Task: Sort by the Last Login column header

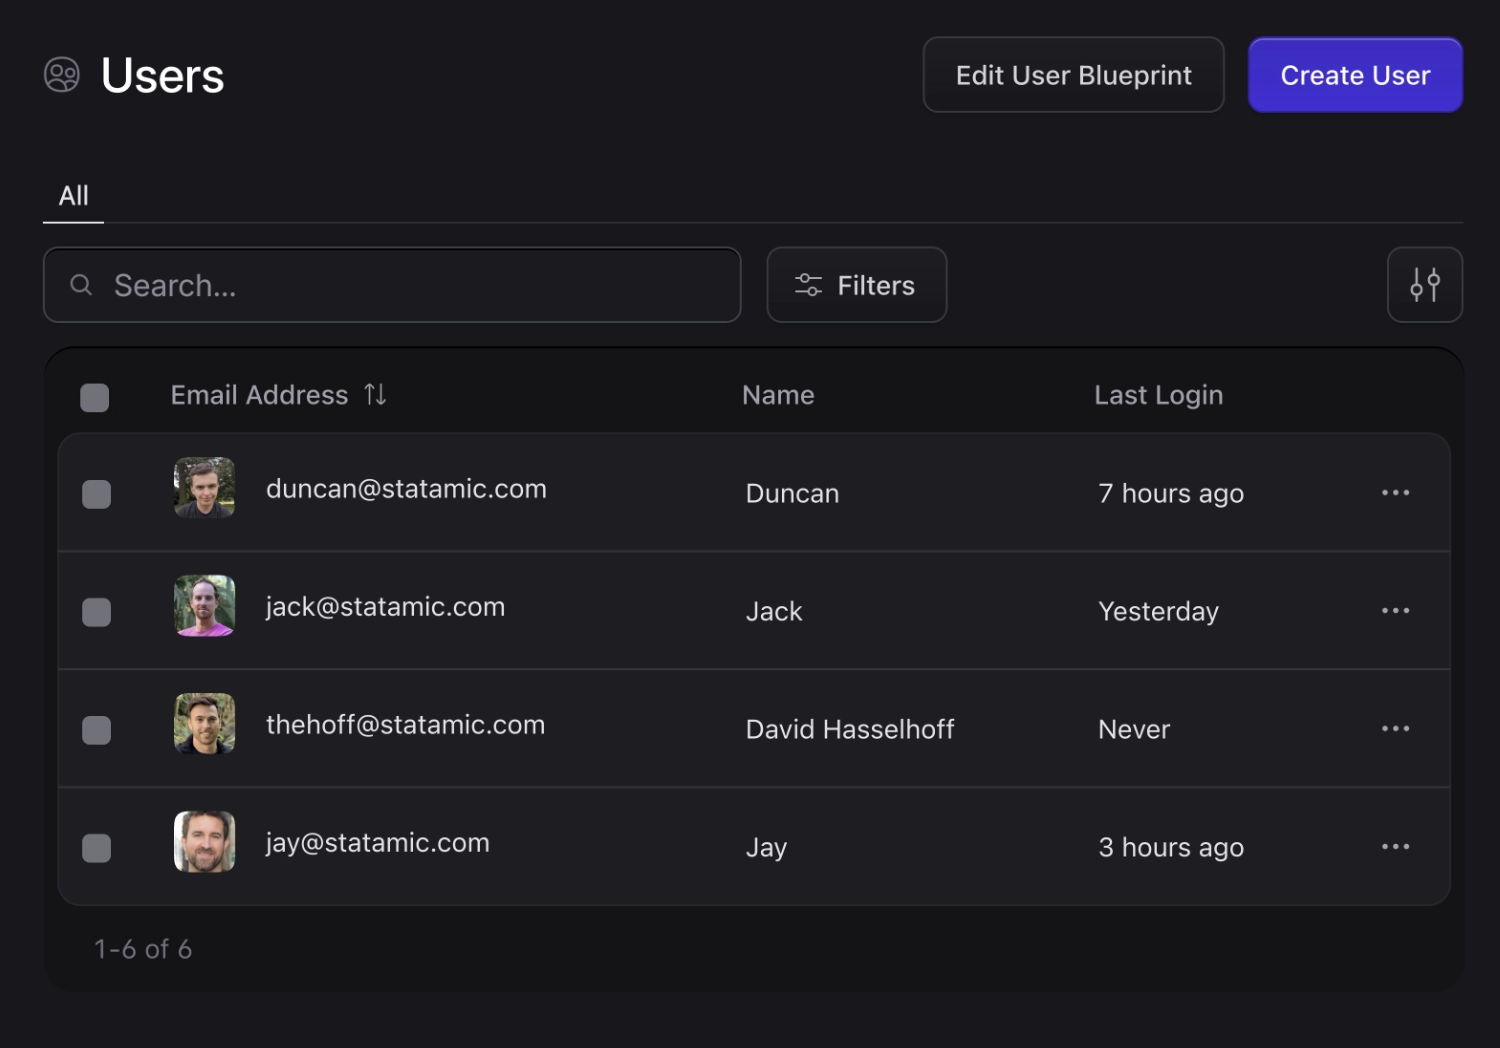Action: 1158,394
